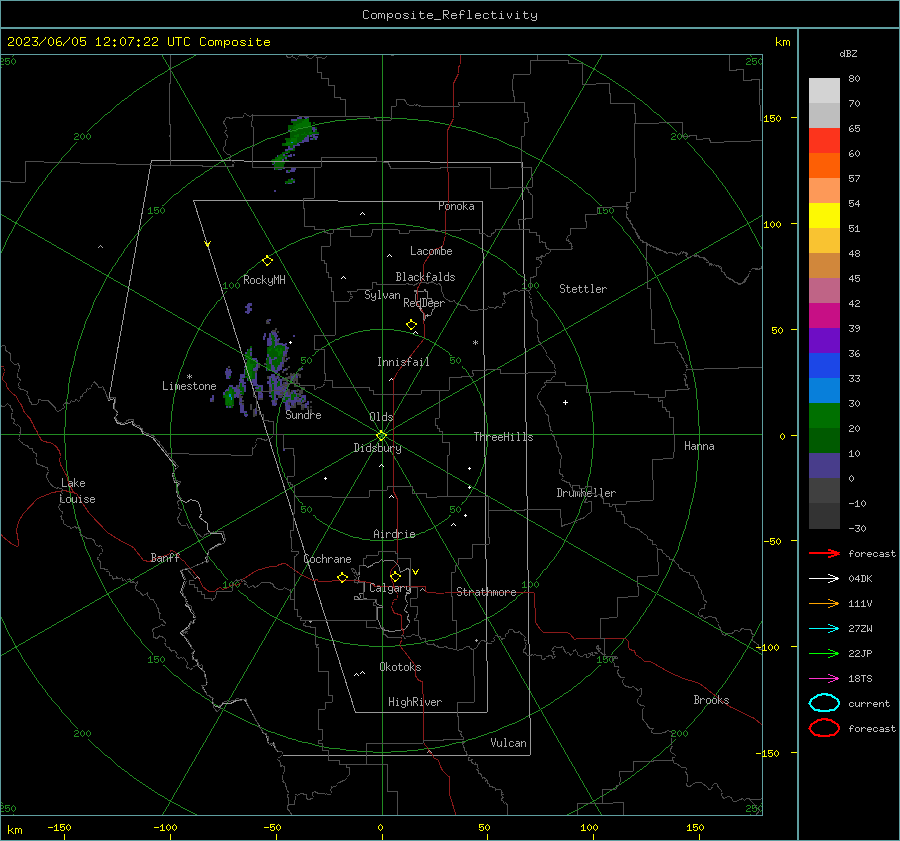The image size is (900, 841).
Task: Select the yellow 54 dBZ color swatch
Action: pos(824,216)
